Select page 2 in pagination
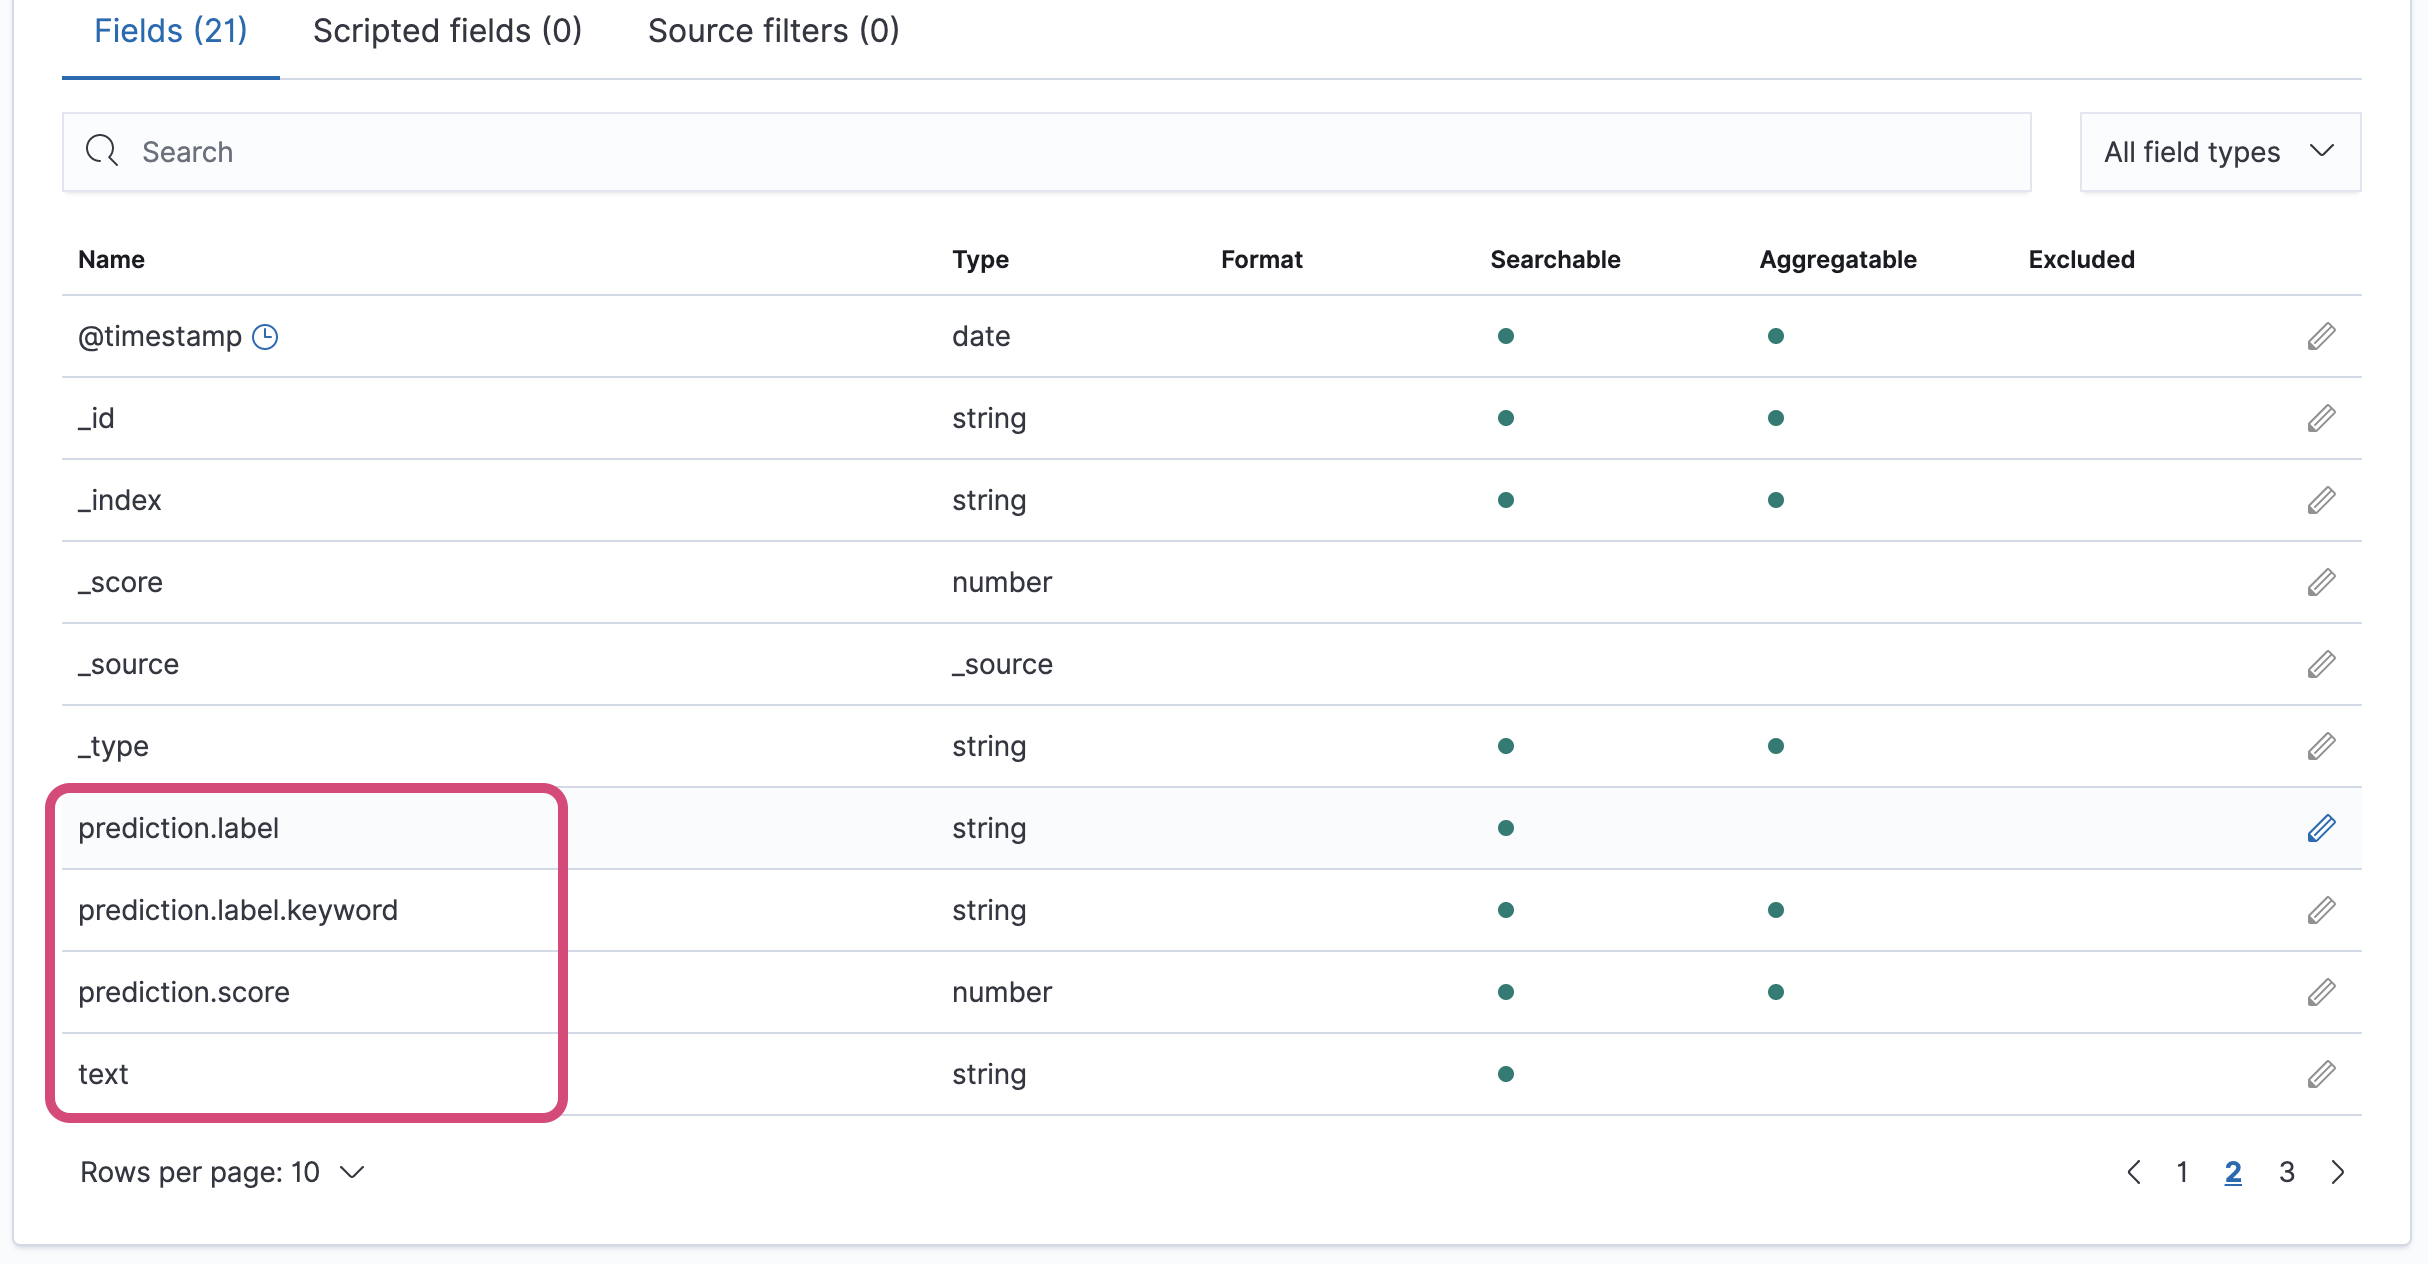The image size is (2428, 1264). pyautogui.click(x=2233, y=1172)
